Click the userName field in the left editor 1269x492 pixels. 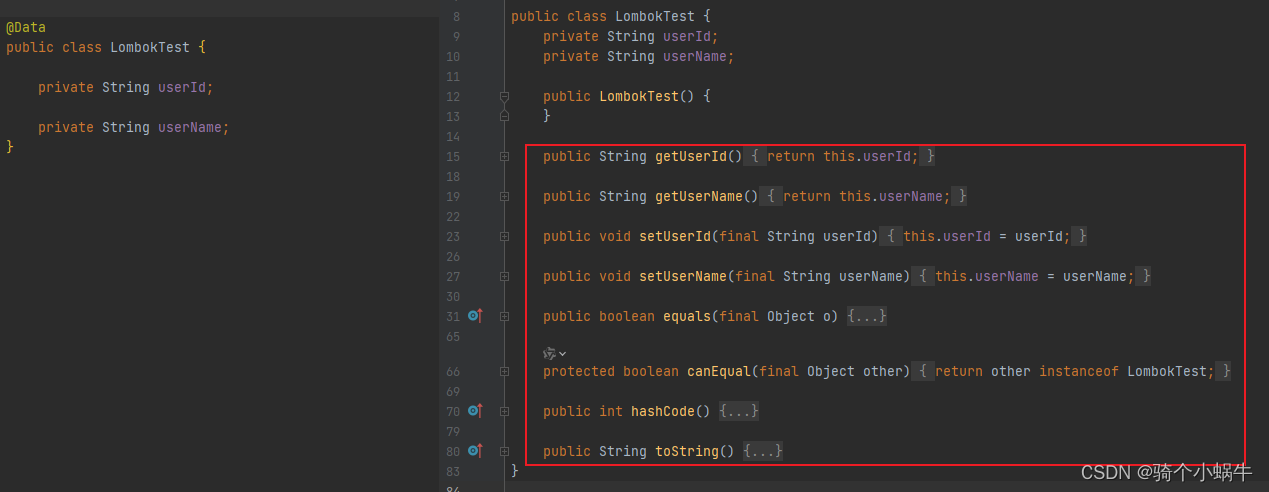[190, 127]
